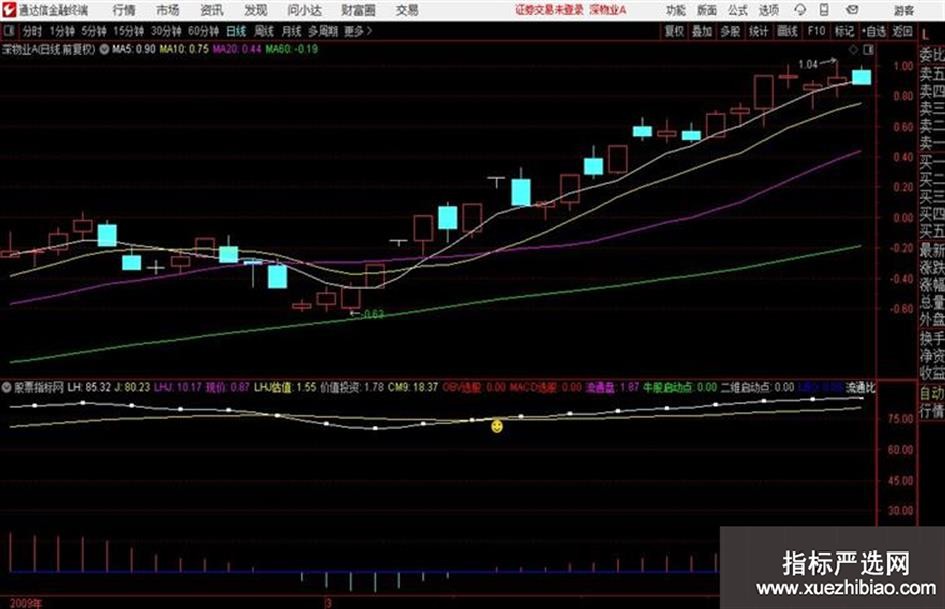Open the mail envelope icon
Screen dimensions: 945x609
tap(852, 10)
